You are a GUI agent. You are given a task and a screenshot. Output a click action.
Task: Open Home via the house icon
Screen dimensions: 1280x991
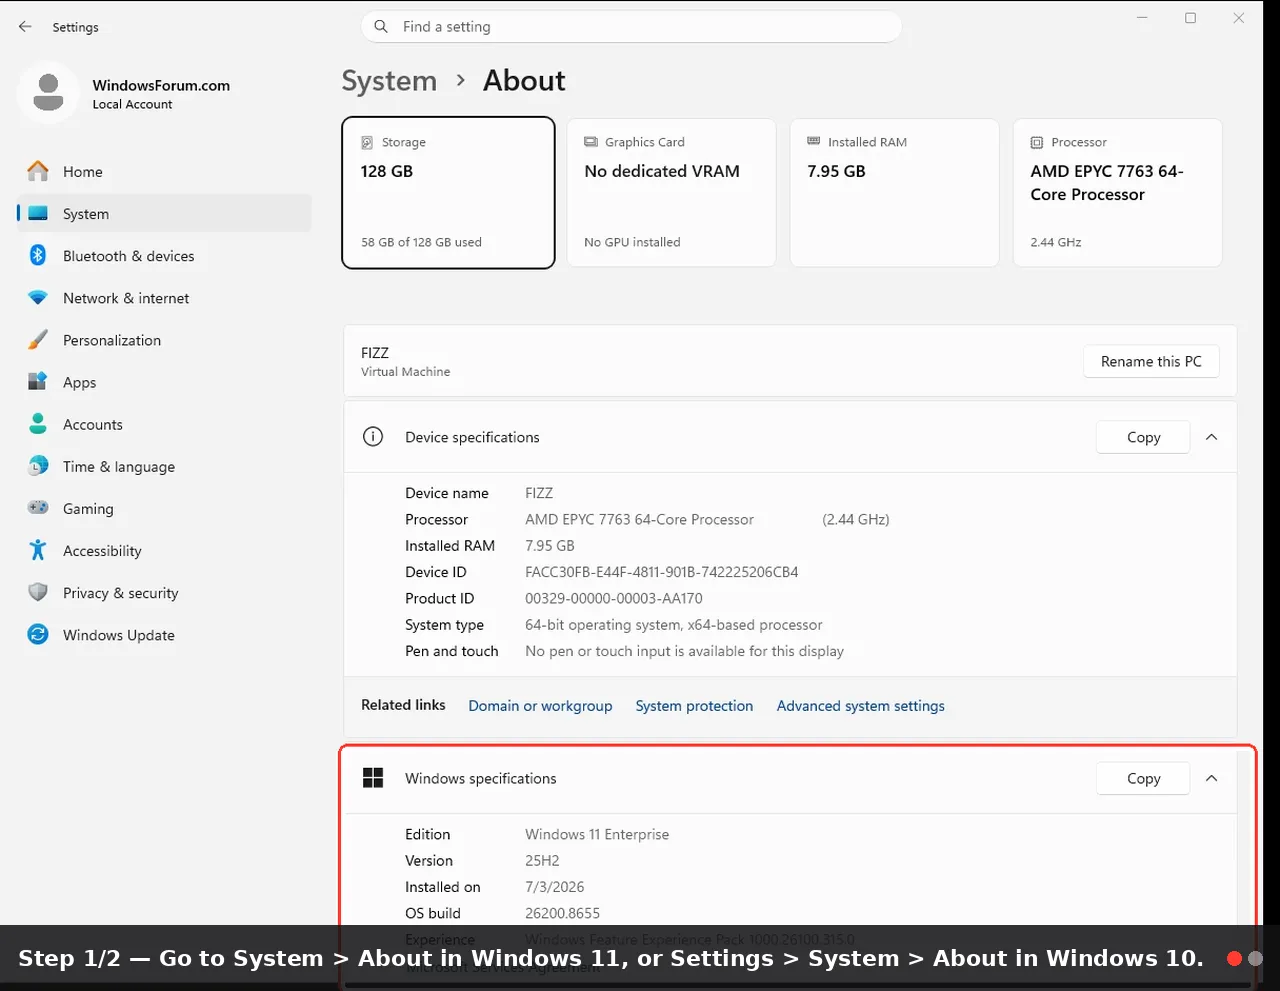38,172
